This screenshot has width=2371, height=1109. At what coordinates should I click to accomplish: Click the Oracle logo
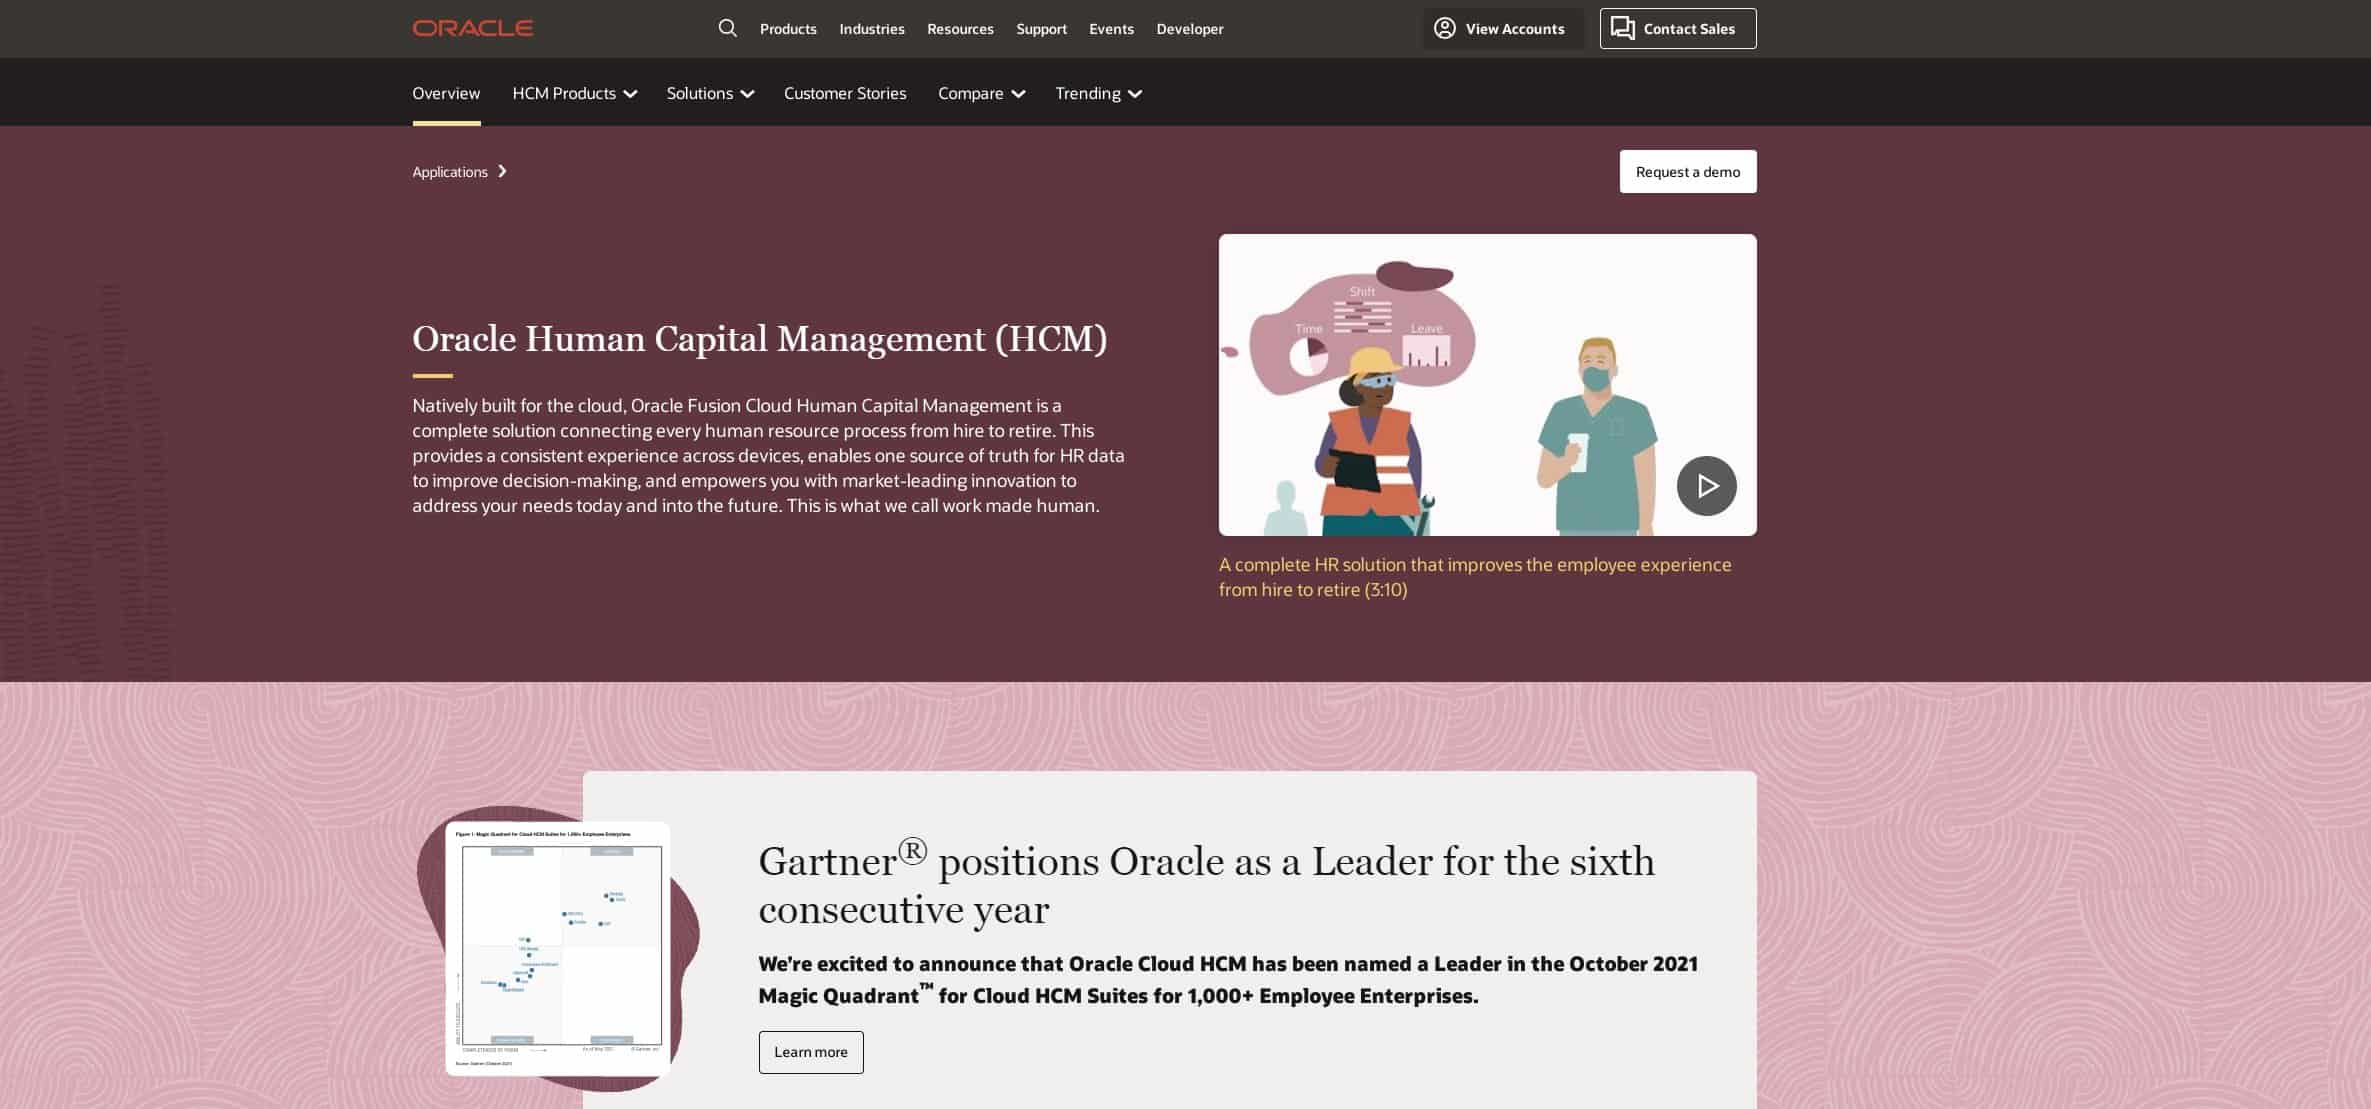coord(472,28)
